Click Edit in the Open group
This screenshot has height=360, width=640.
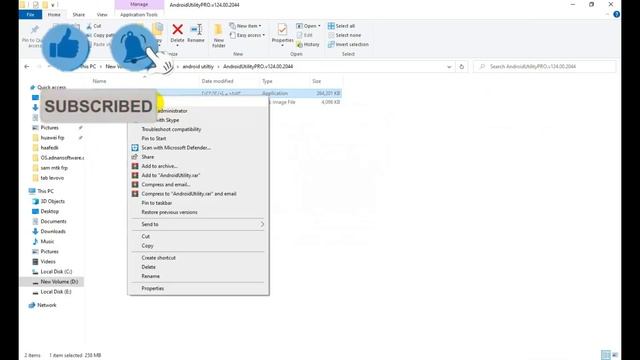point(304,35)
